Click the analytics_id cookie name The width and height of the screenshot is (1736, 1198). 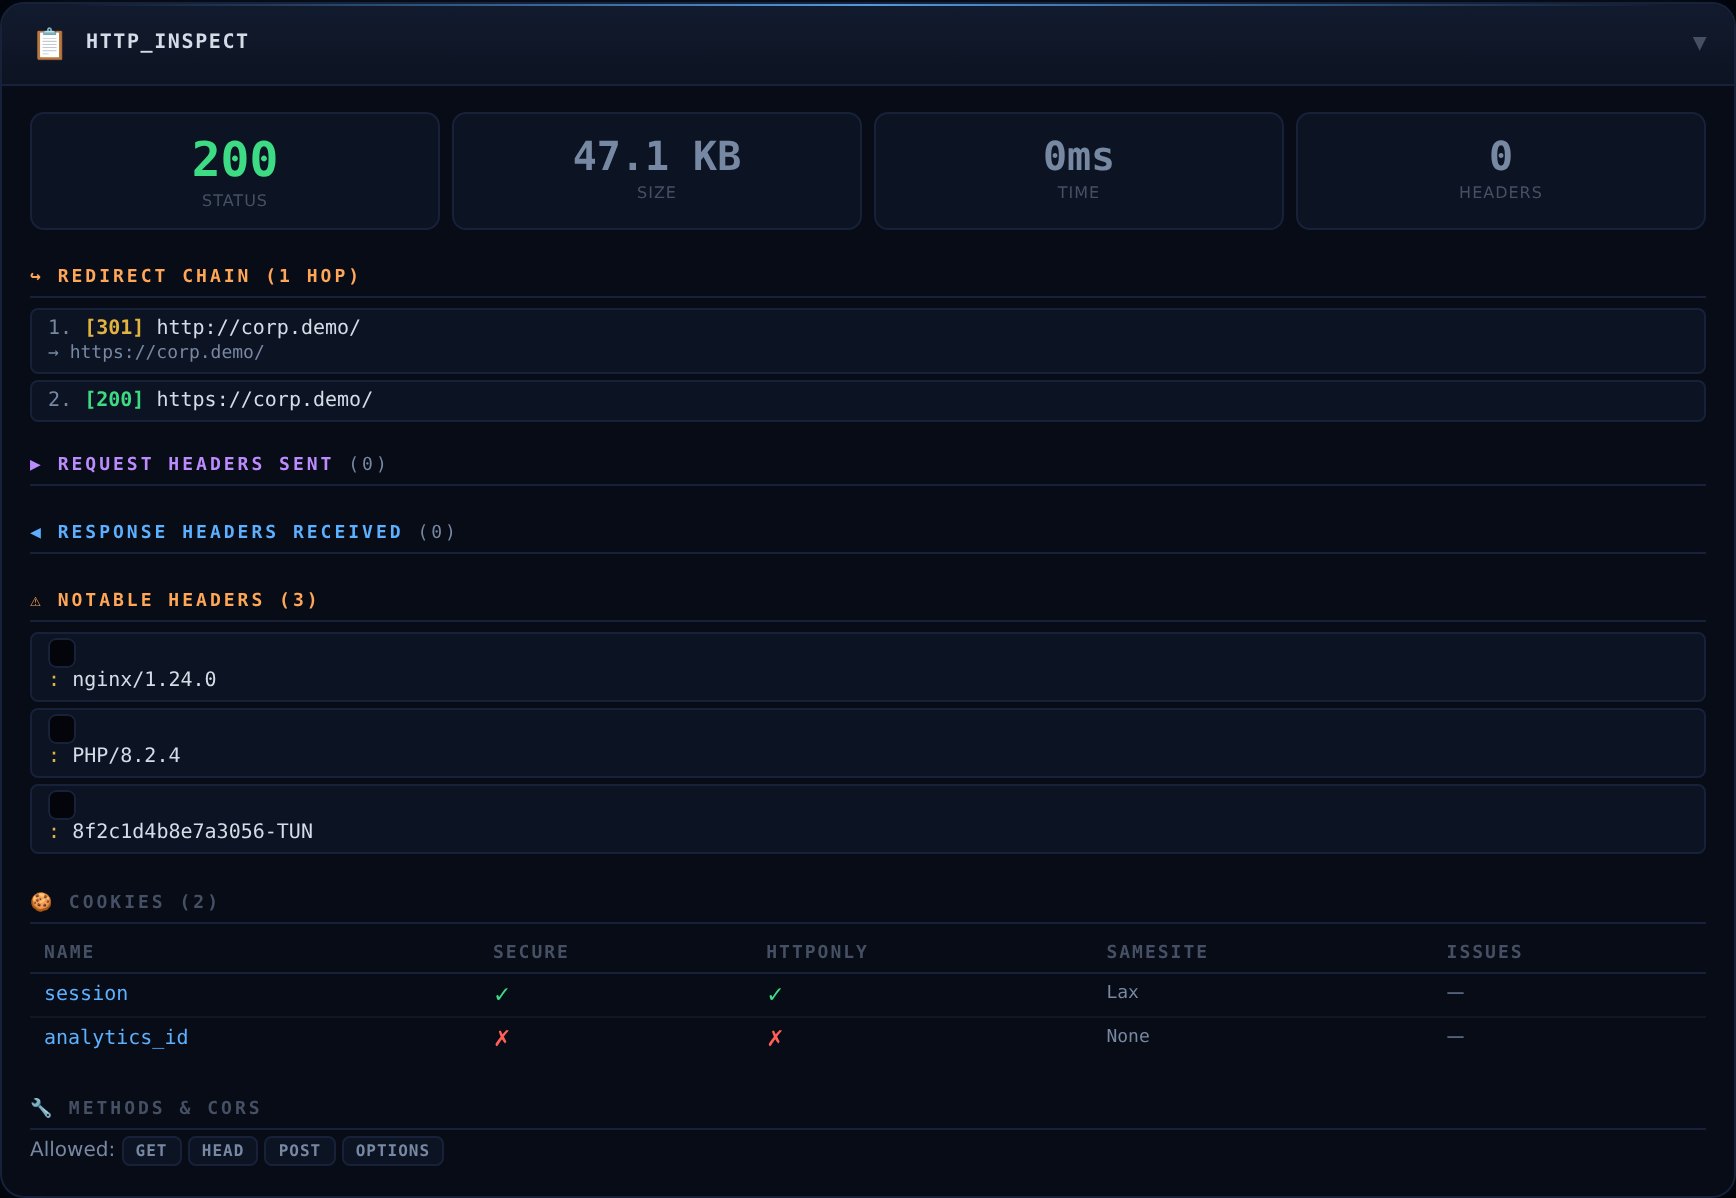[x=116, y=1038]
